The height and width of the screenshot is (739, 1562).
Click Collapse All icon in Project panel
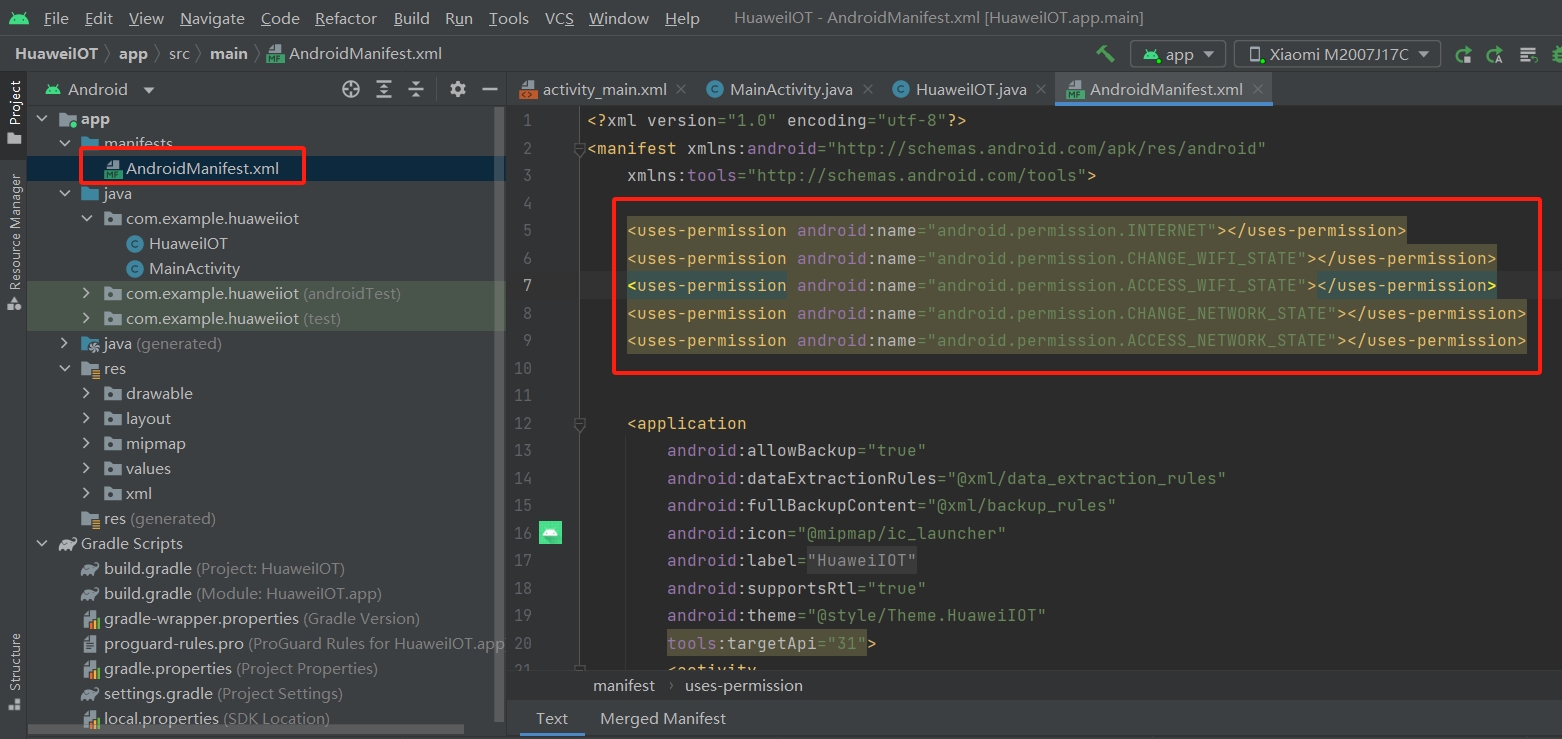pyautogui.click(x=416, y=89)
